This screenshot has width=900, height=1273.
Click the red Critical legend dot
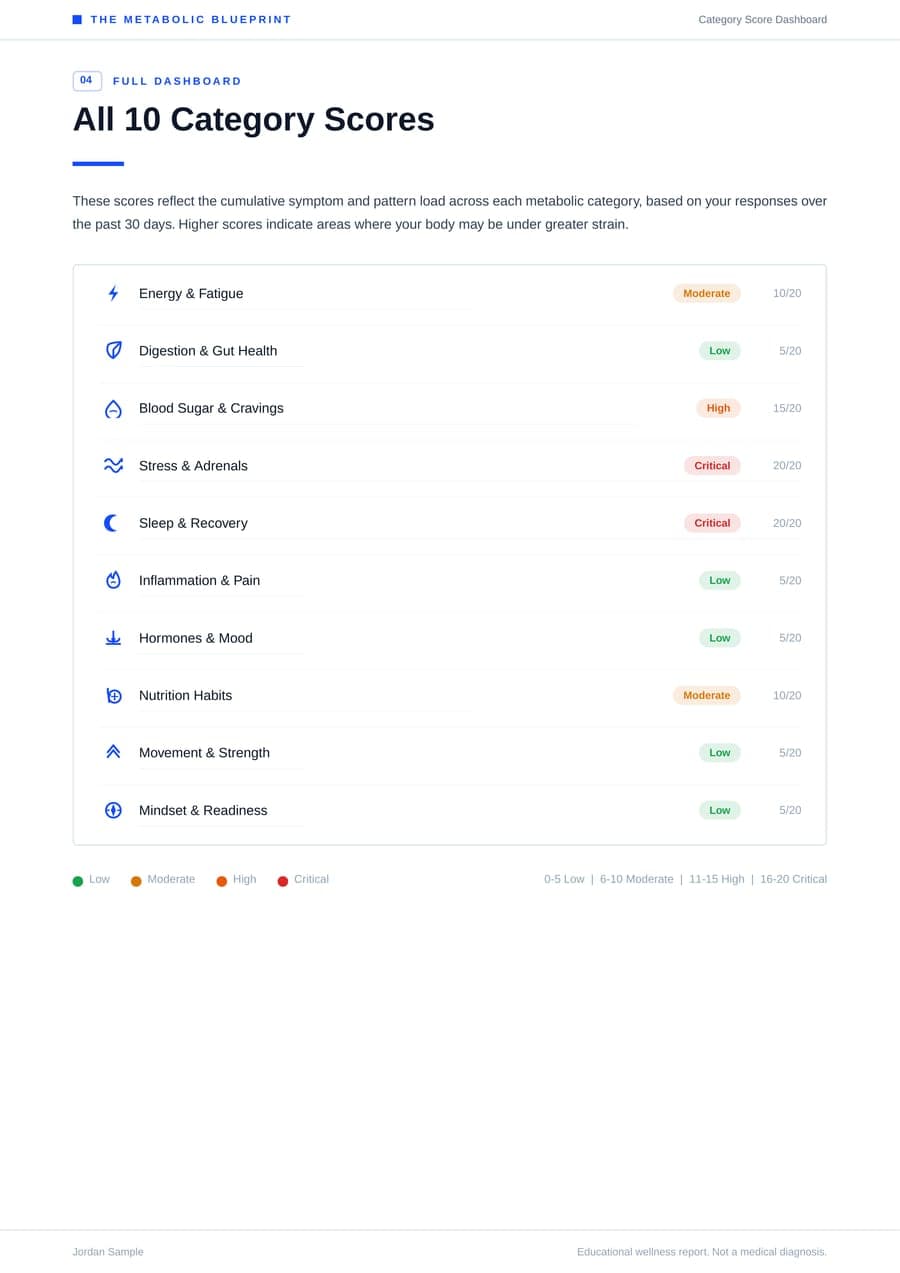click(x=283, y=881)
